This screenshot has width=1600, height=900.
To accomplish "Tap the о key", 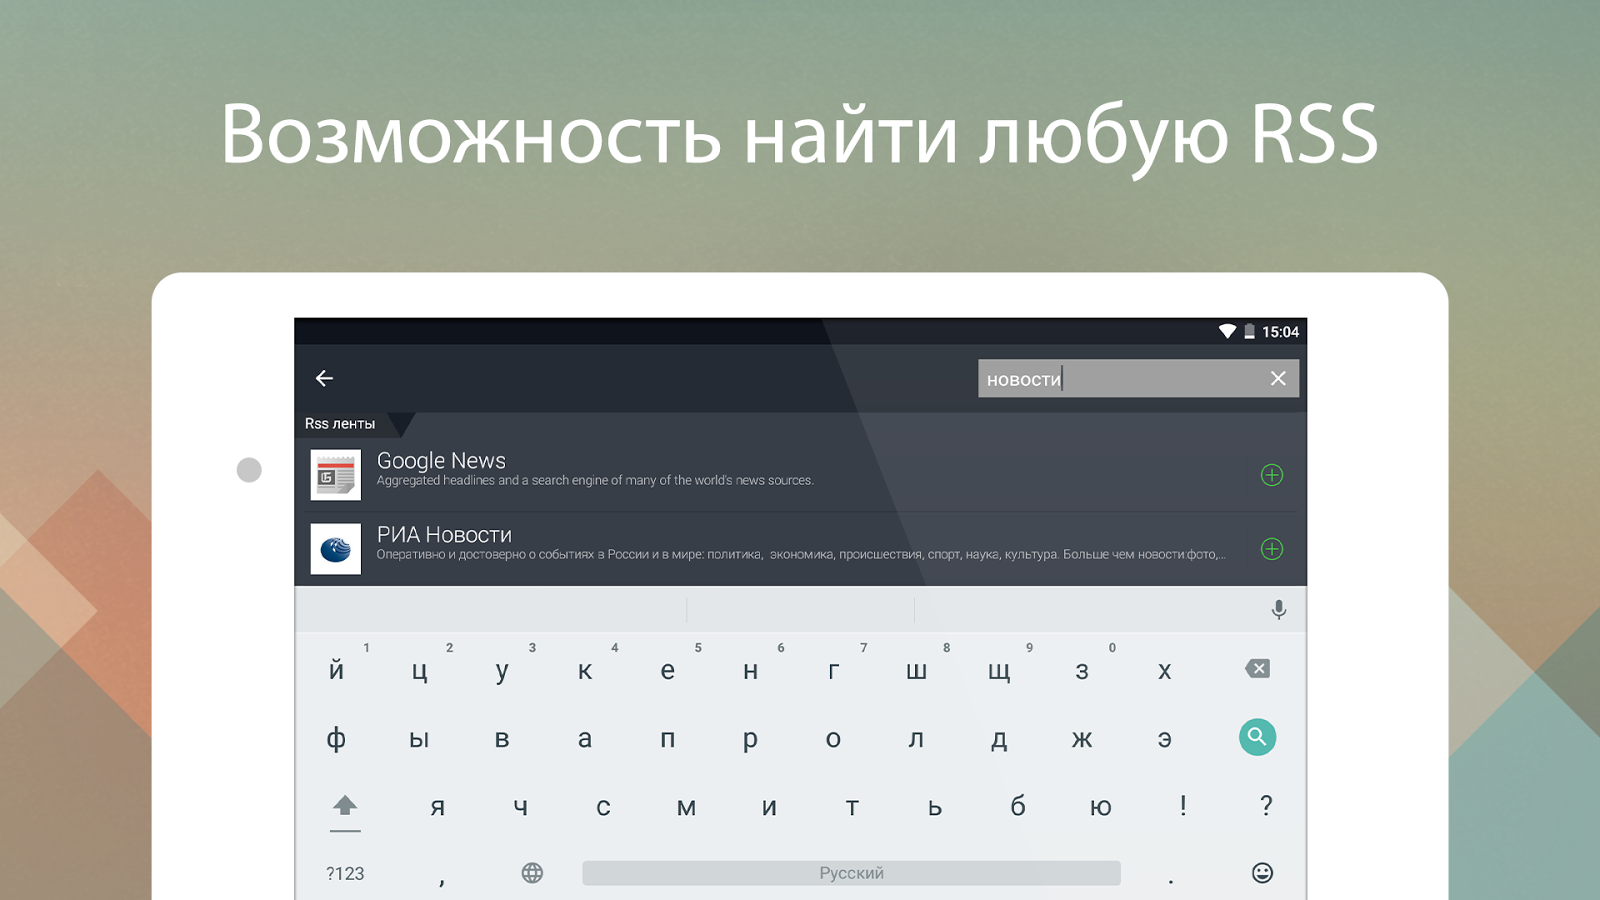I will point(833,739).
